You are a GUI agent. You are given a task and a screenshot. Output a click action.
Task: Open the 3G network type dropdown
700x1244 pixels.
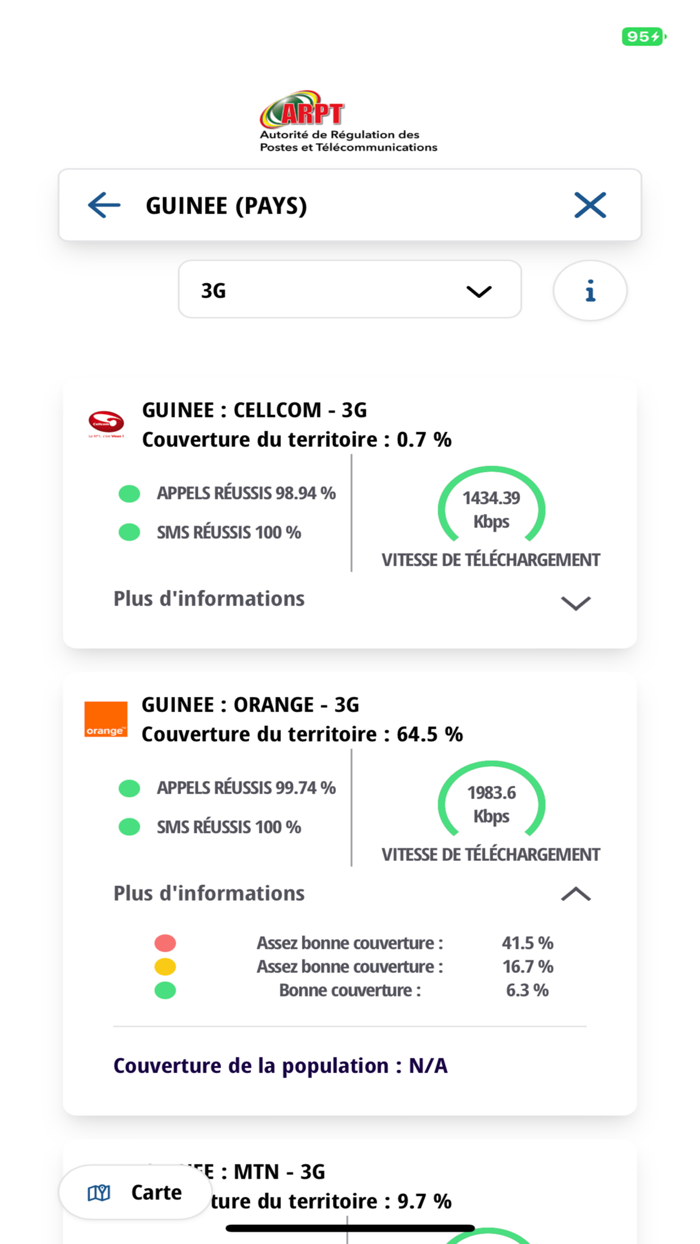tap(349, 290)
